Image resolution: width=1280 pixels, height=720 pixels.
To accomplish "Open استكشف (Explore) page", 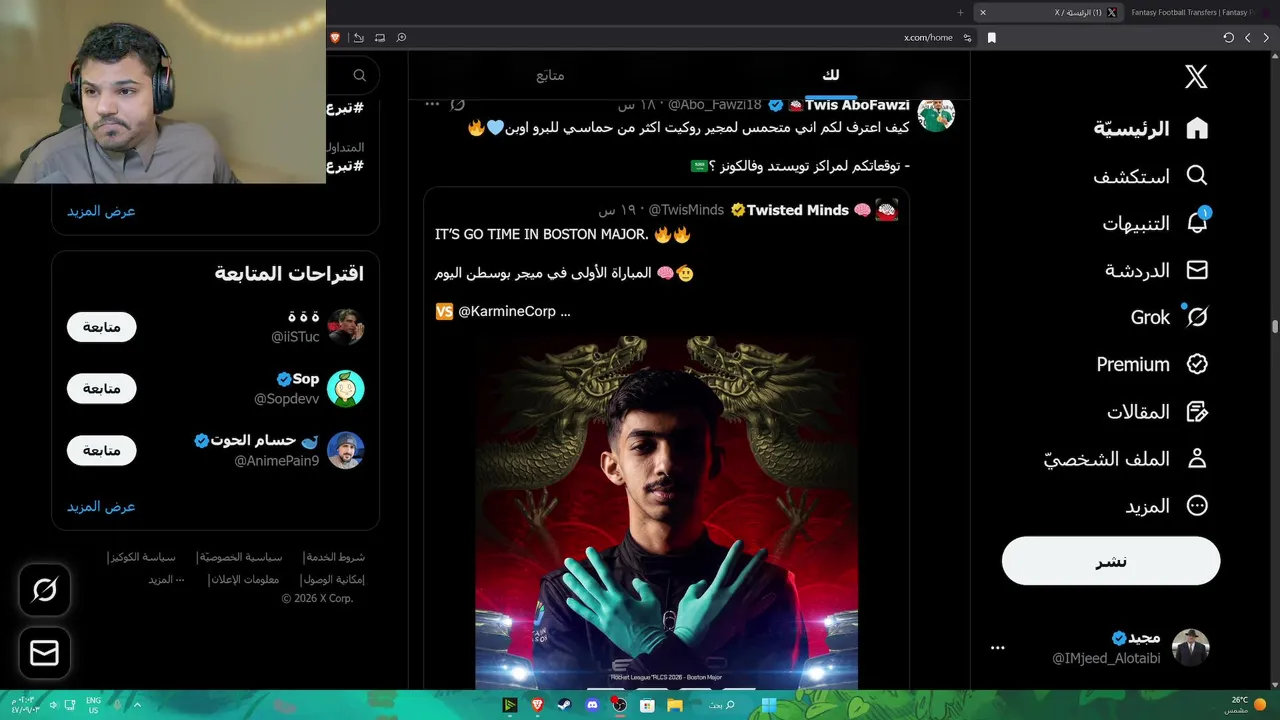I will click(1151, 176).
